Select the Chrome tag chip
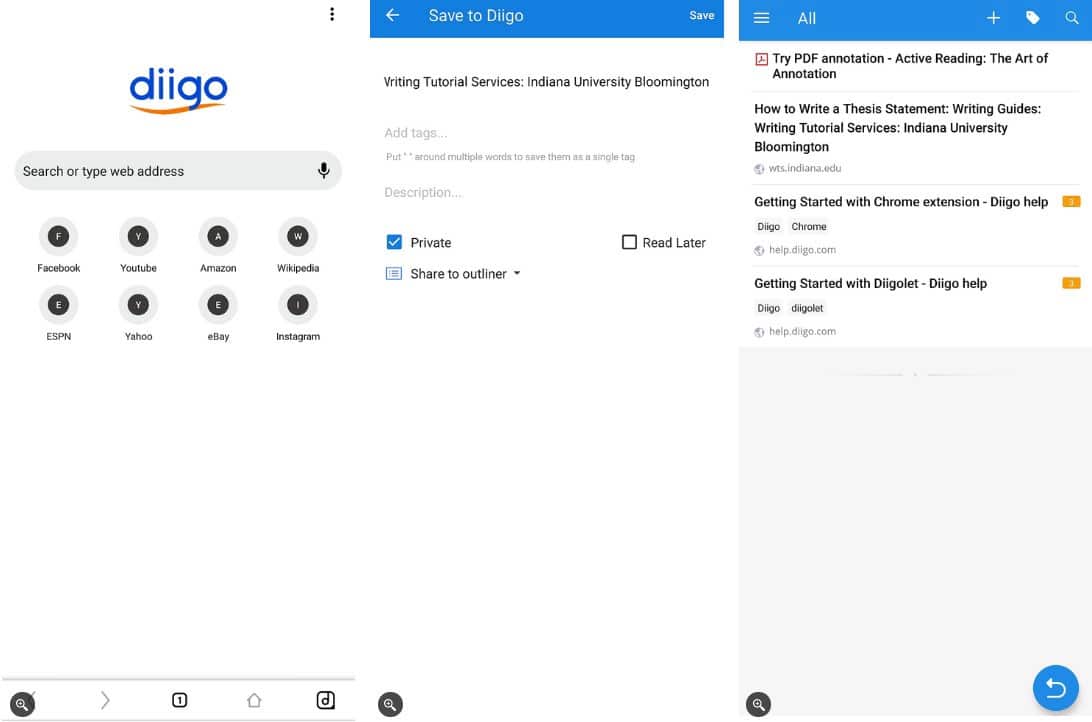Viewport: 1092px width, 722px height. pyautogui.click(x=809, y=227)
